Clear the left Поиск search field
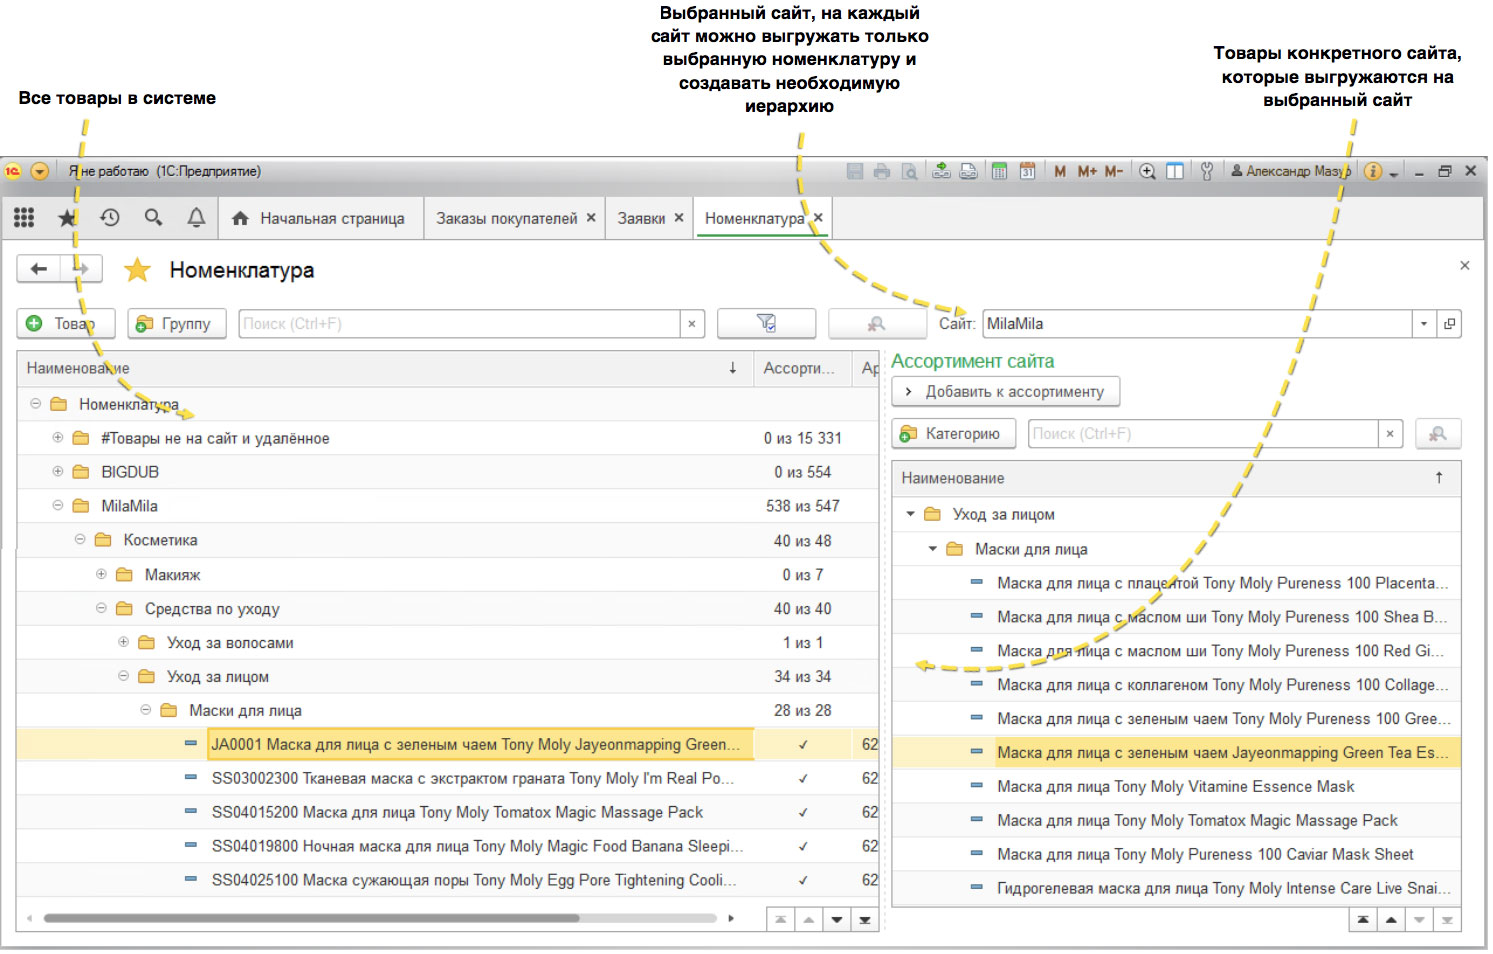 [691, 324]
